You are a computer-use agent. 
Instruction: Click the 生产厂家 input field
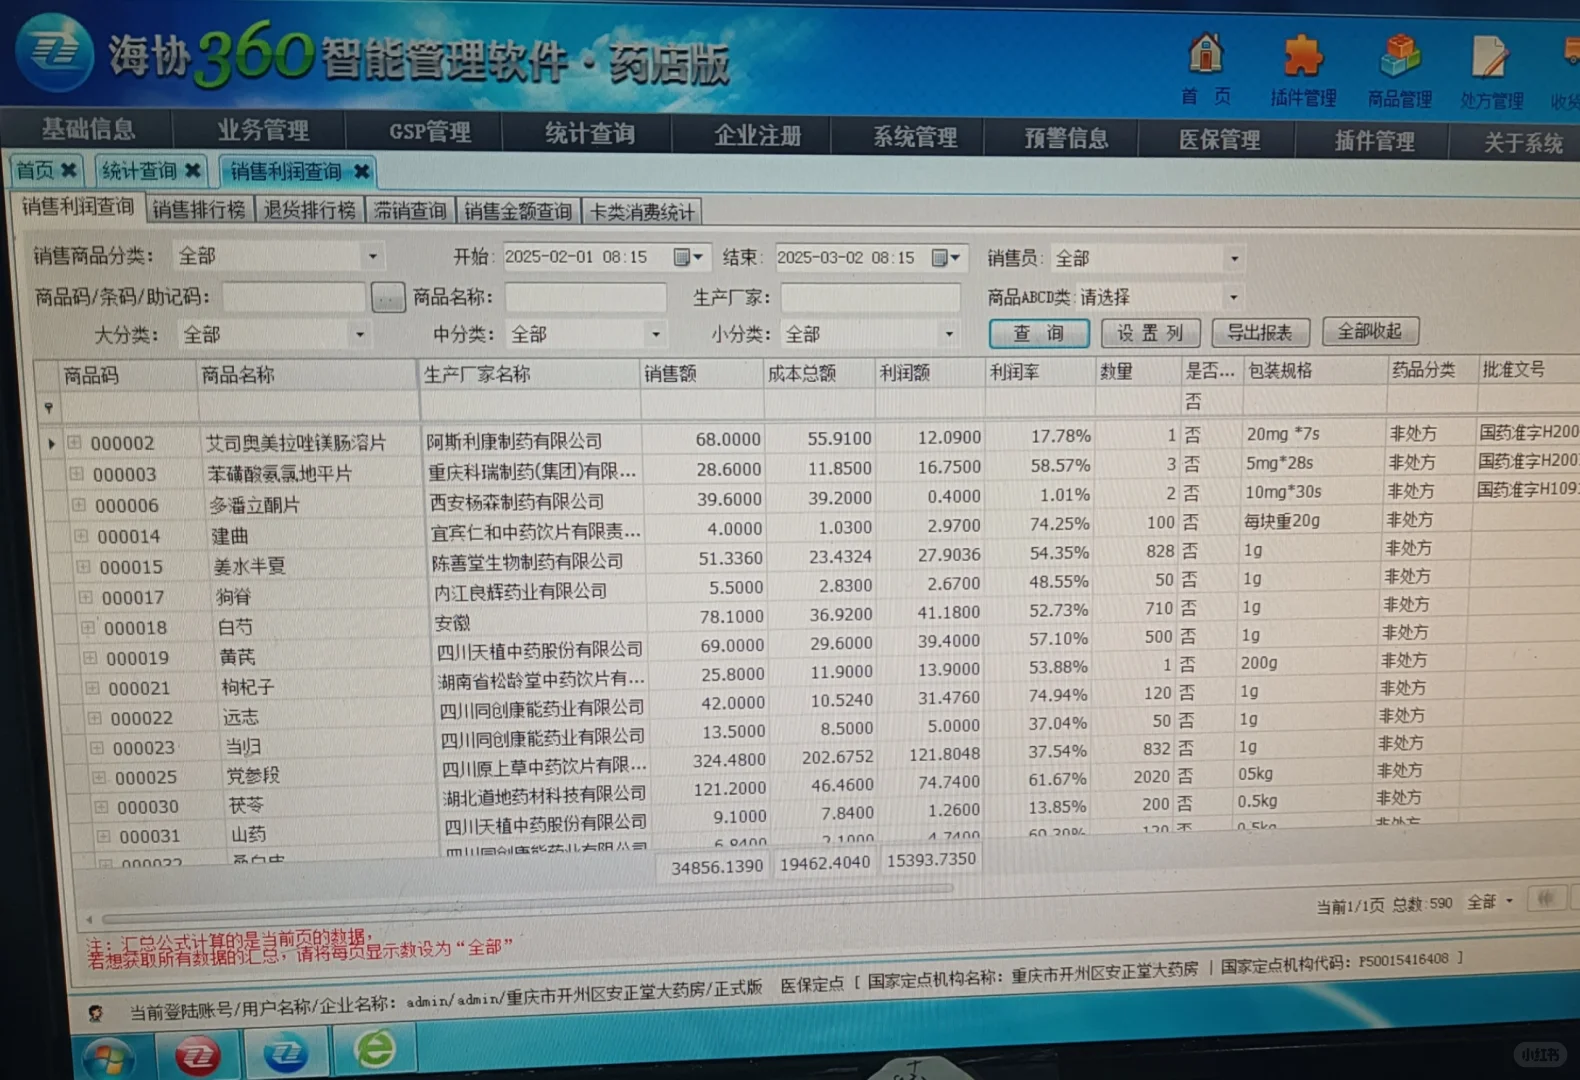[870, 297]
